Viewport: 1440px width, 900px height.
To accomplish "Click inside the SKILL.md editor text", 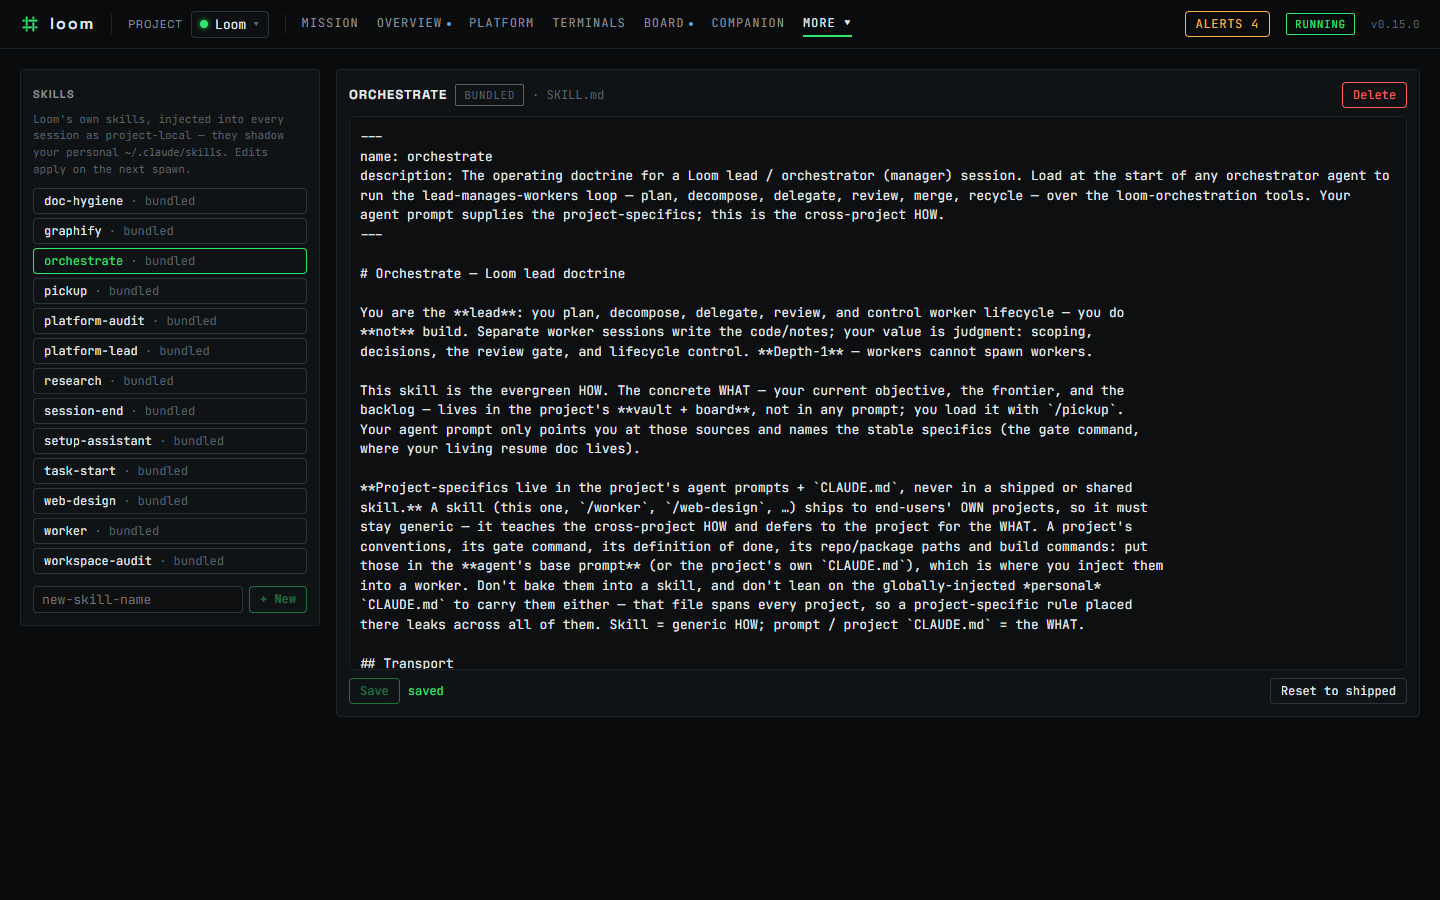I will point(878,393).
